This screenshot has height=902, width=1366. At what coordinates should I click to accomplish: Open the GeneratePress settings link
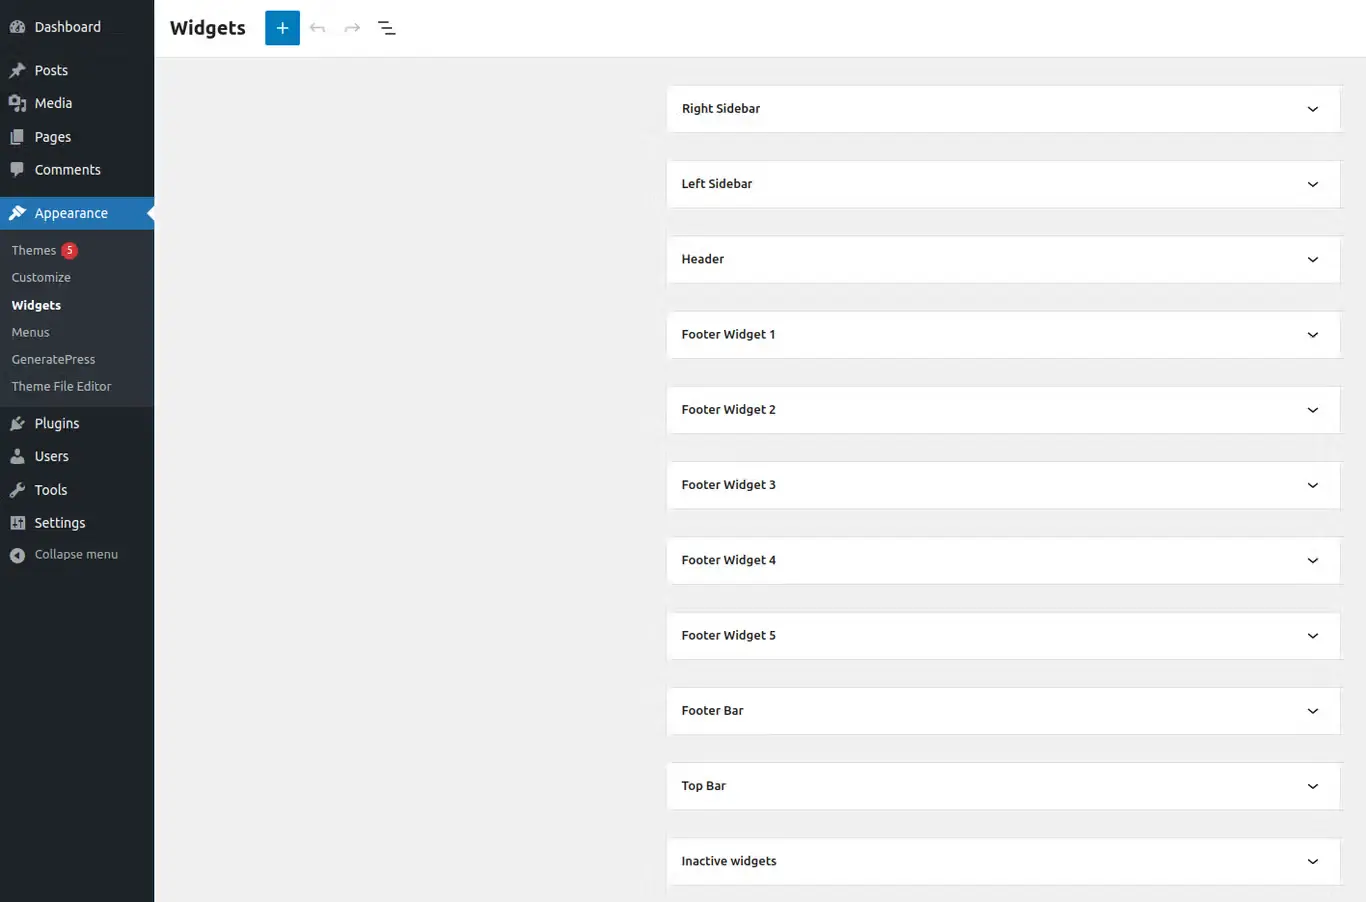click(x=53, y=359)
